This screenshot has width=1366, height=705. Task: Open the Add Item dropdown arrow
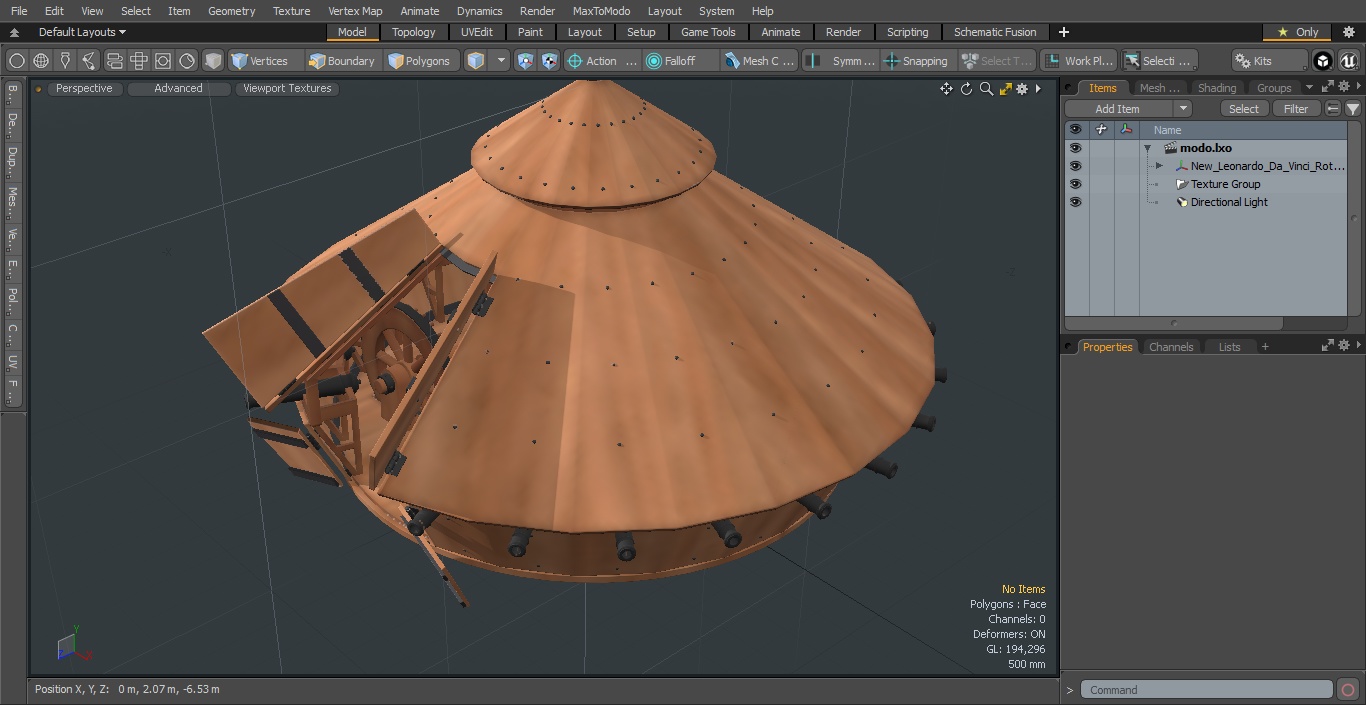(1183, 109)
